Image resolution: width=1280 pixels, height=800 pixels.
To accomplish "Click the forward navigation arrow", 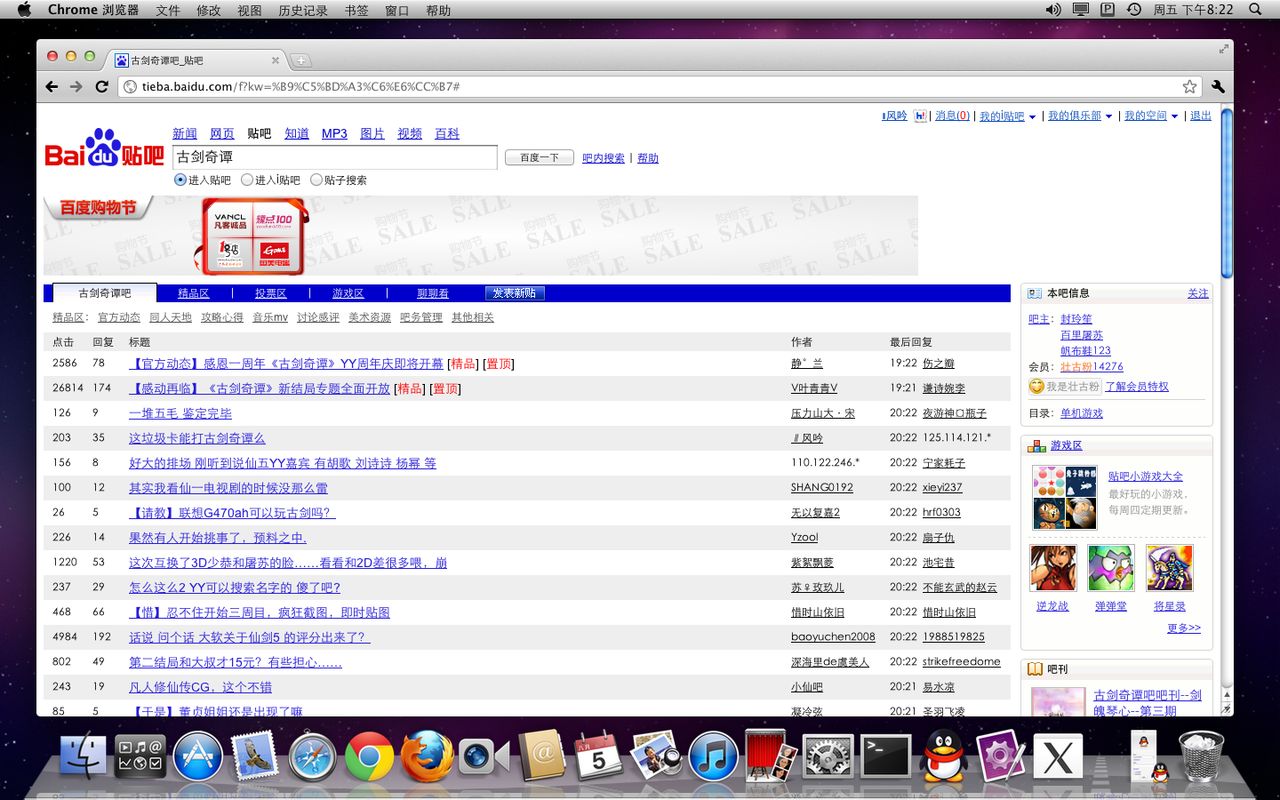I will (76, 87).
